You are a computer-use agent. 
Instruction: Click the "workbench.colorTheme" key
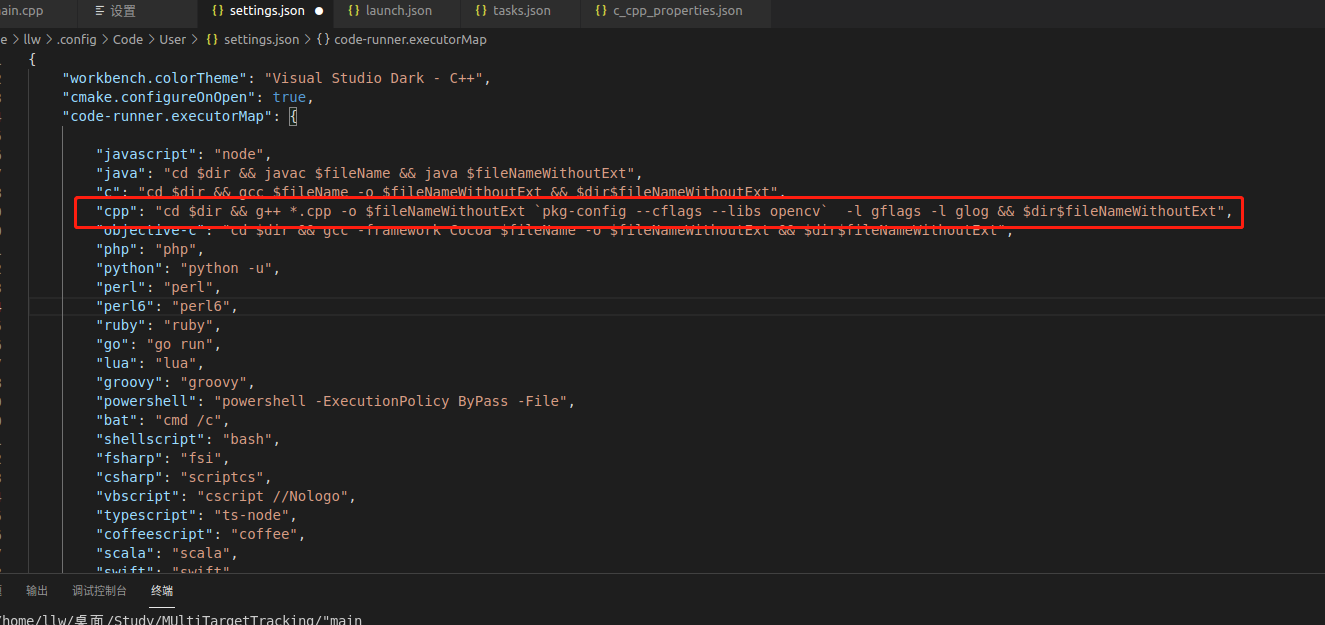click(x=153, y=78)
